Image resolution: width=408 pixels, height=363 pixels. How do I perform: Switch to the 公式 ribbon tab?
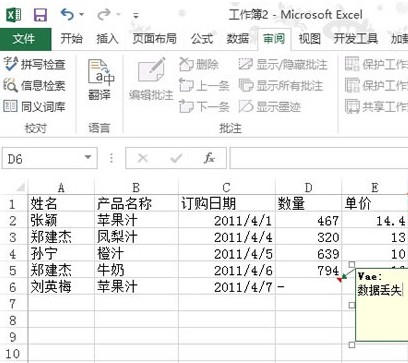[x=202, y=39]
